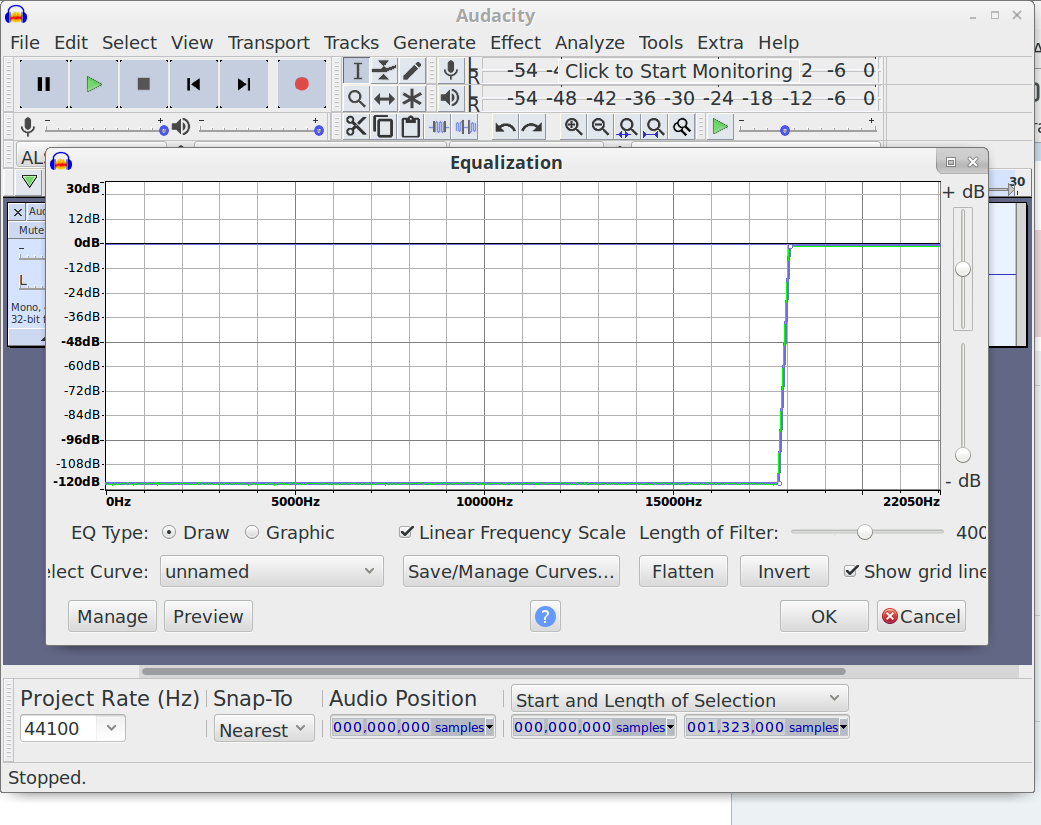Image resolution: width=1041 pixels, height=825 pixels.
Task: Open the Snap-To Nearest dropdown
Action: pos(264,730)
